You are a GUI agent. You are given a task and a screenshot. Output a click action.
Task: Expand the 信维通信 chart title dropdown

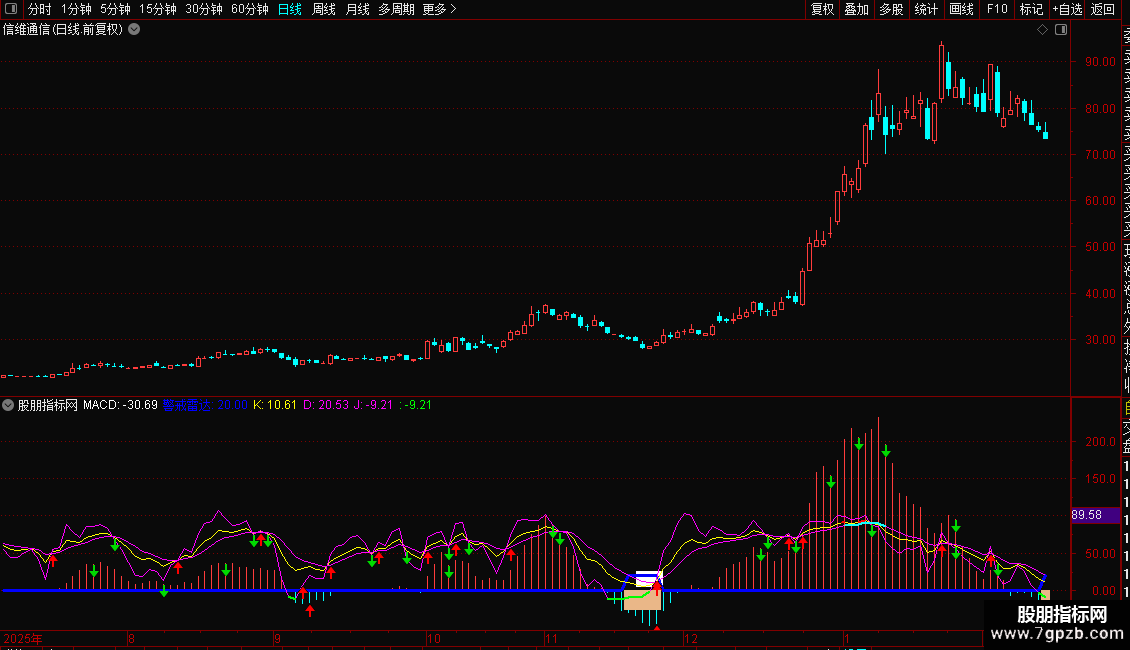point(134,30)
